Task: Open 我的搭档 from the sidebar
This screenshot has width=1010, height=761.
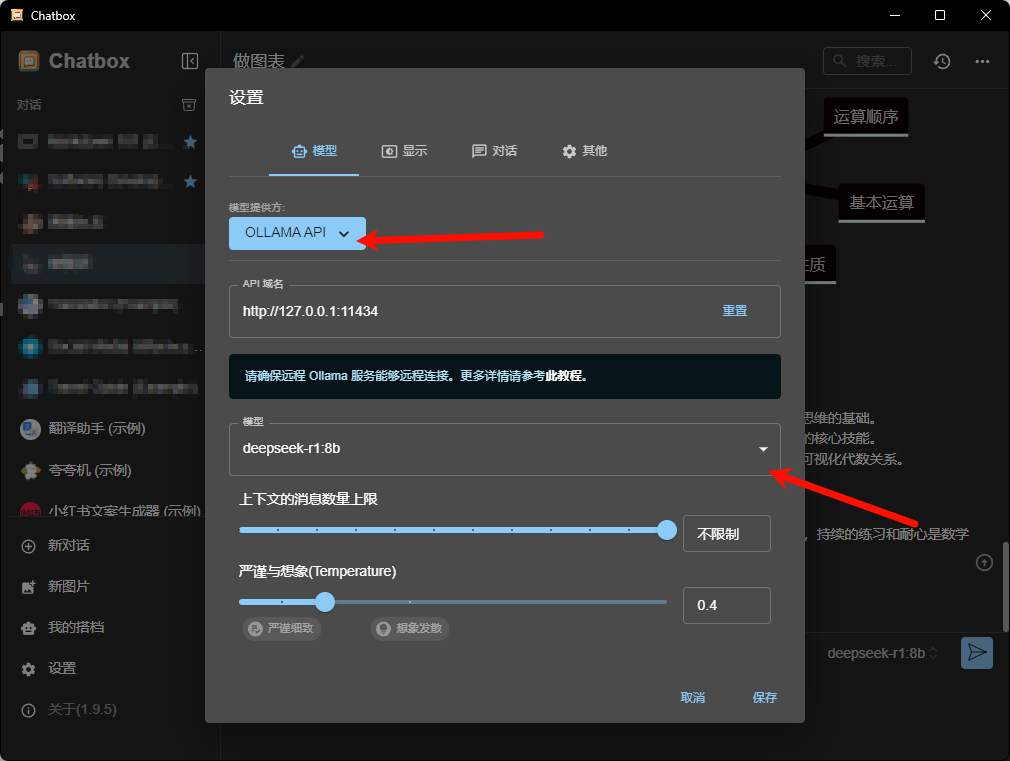Action: [x=76, y=627]
